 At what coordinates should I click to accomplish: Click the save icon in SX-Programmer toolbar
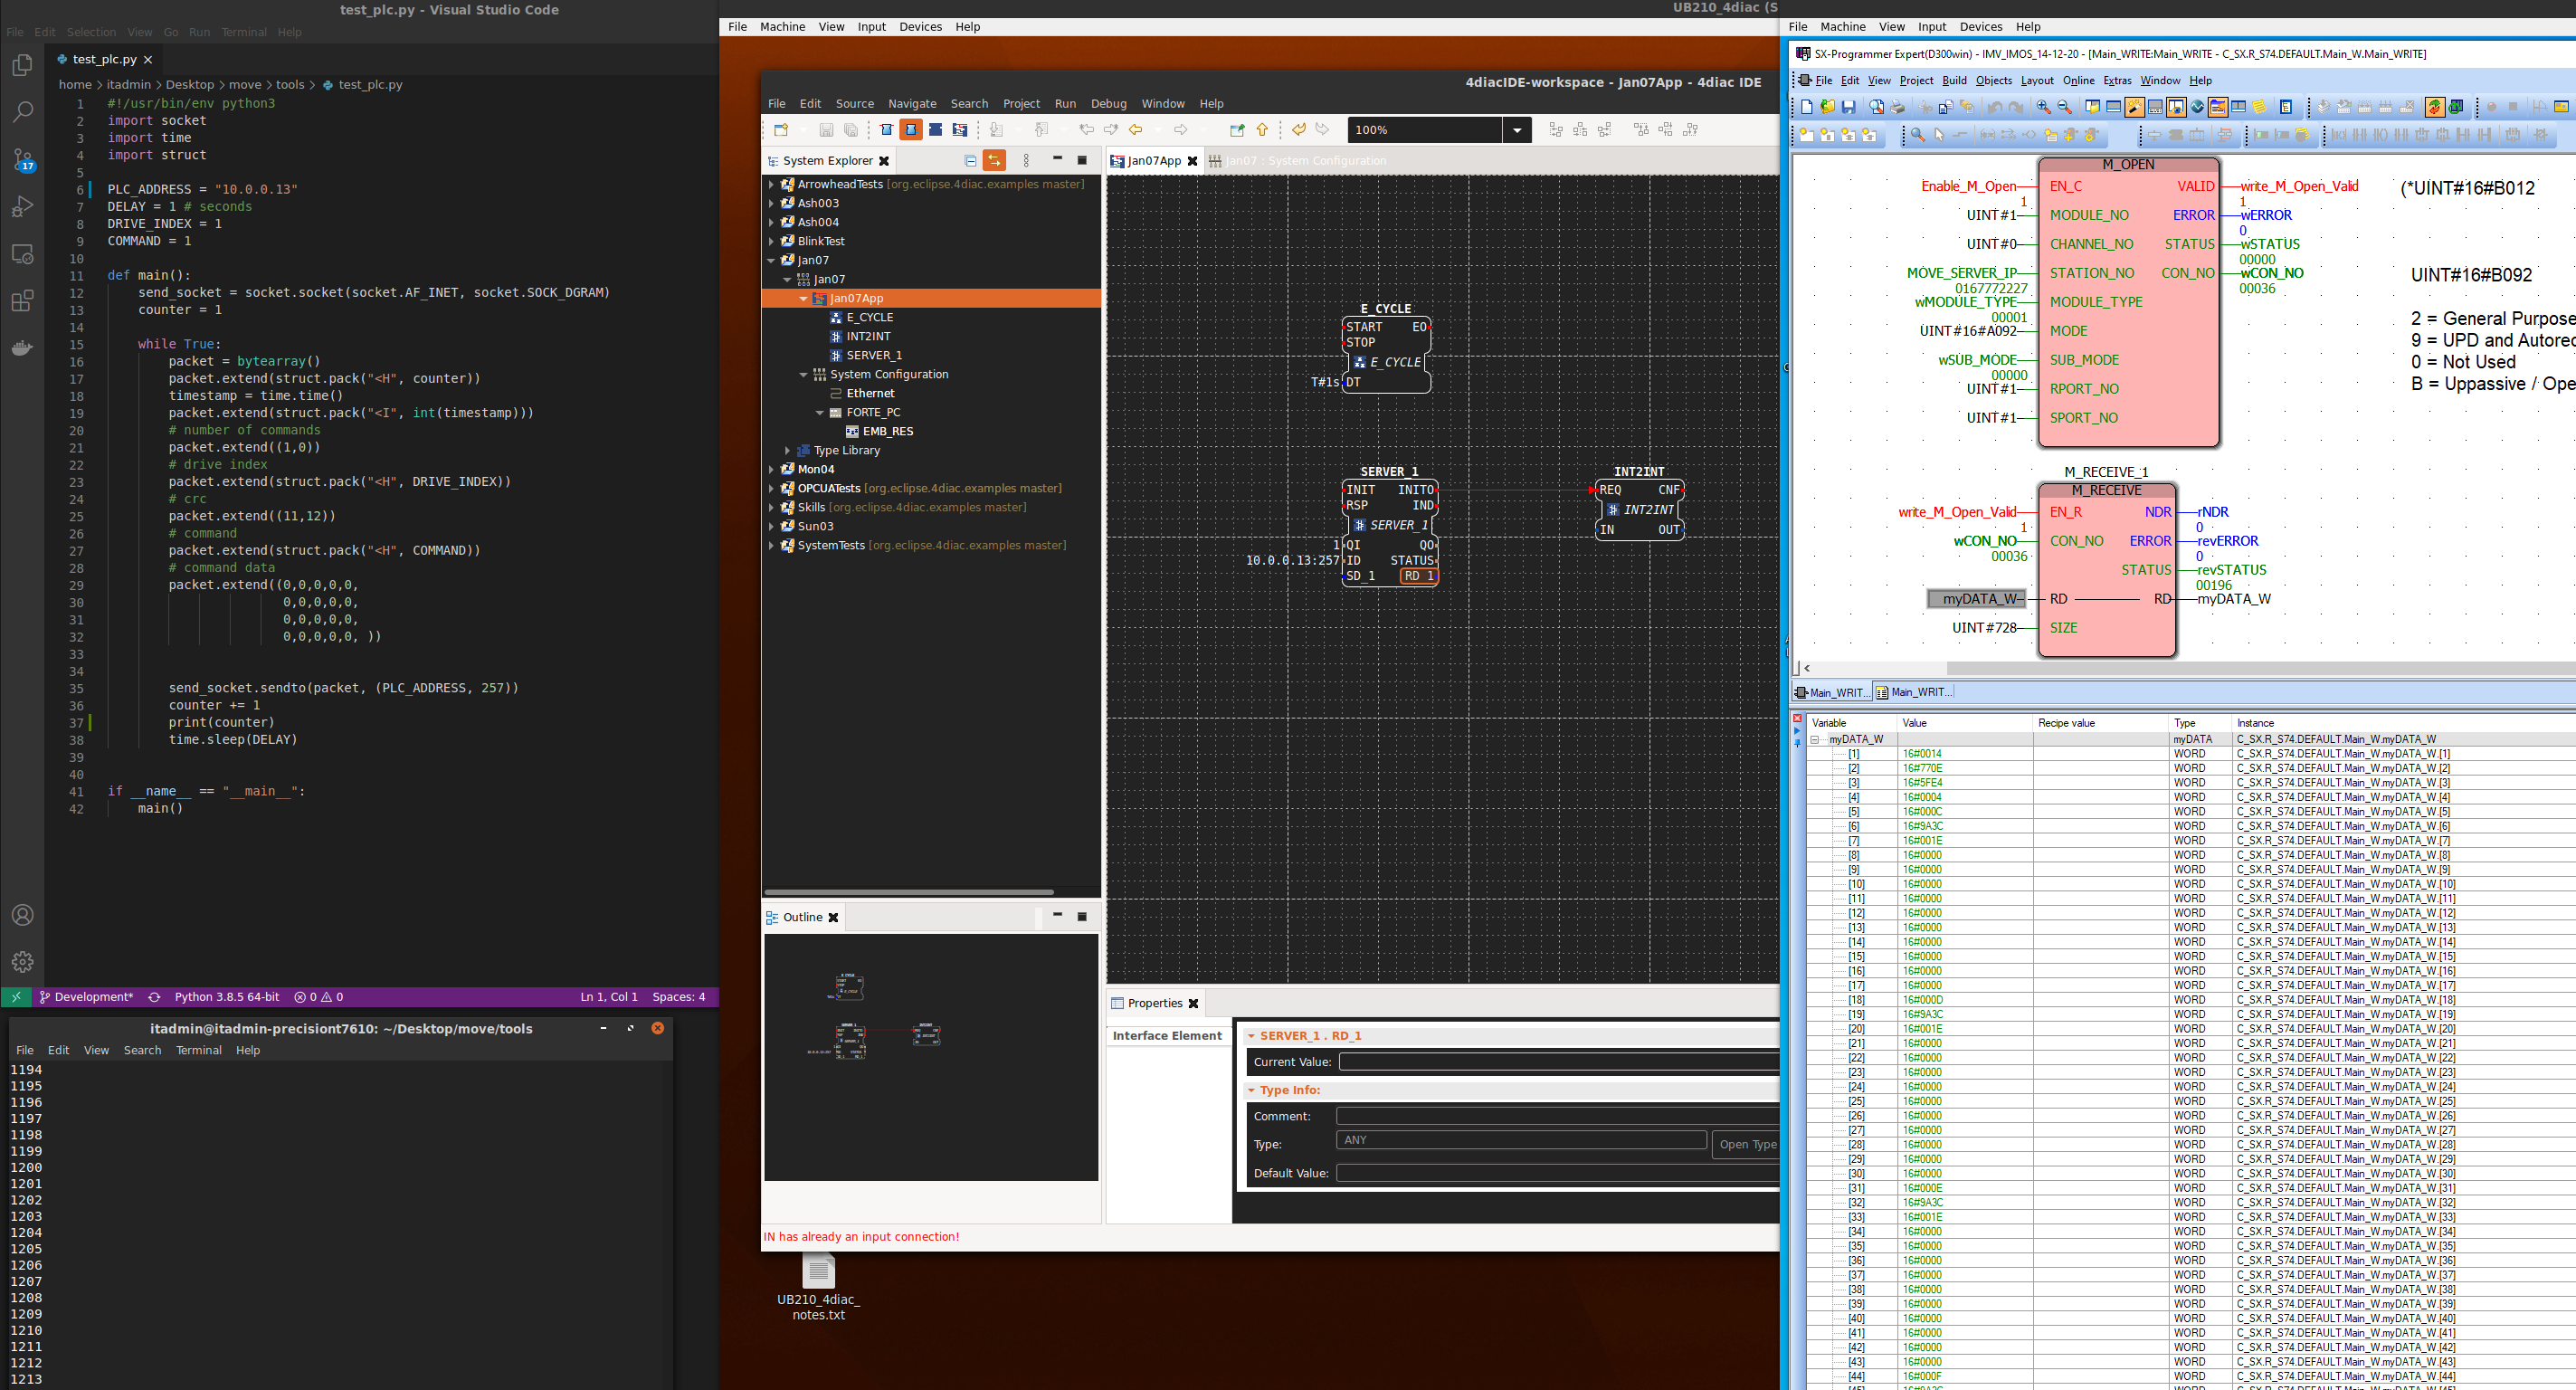click(1848, 107)
